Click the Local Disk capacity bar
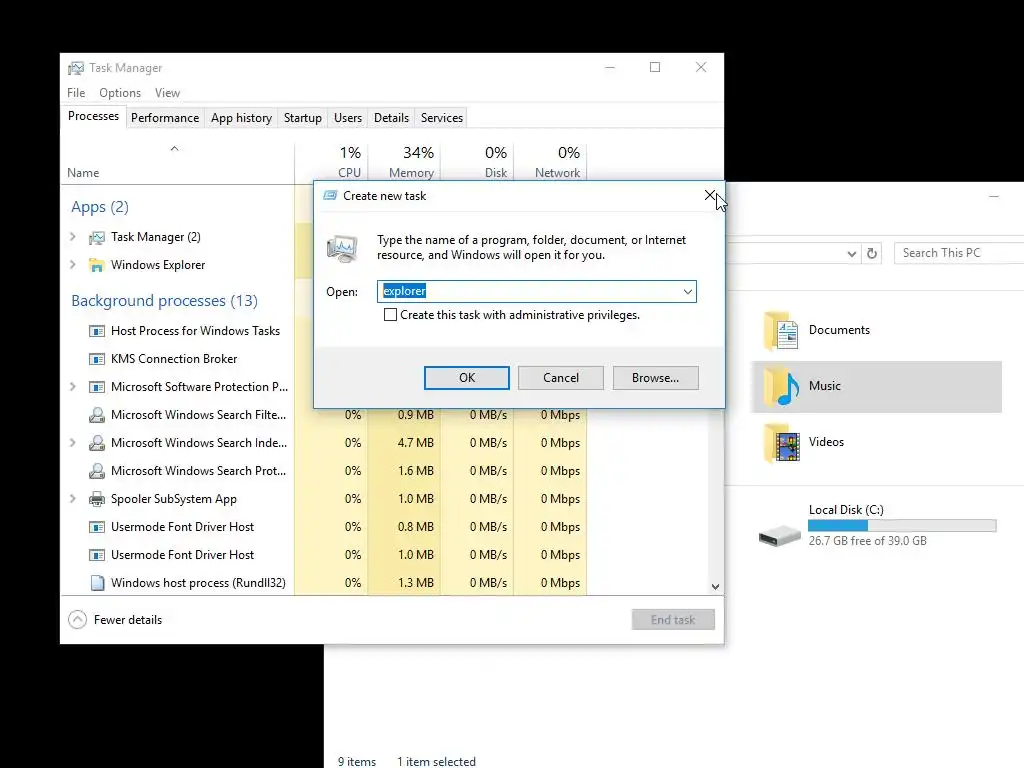This screenshot has width=1024, height=768. click(902, 525)
